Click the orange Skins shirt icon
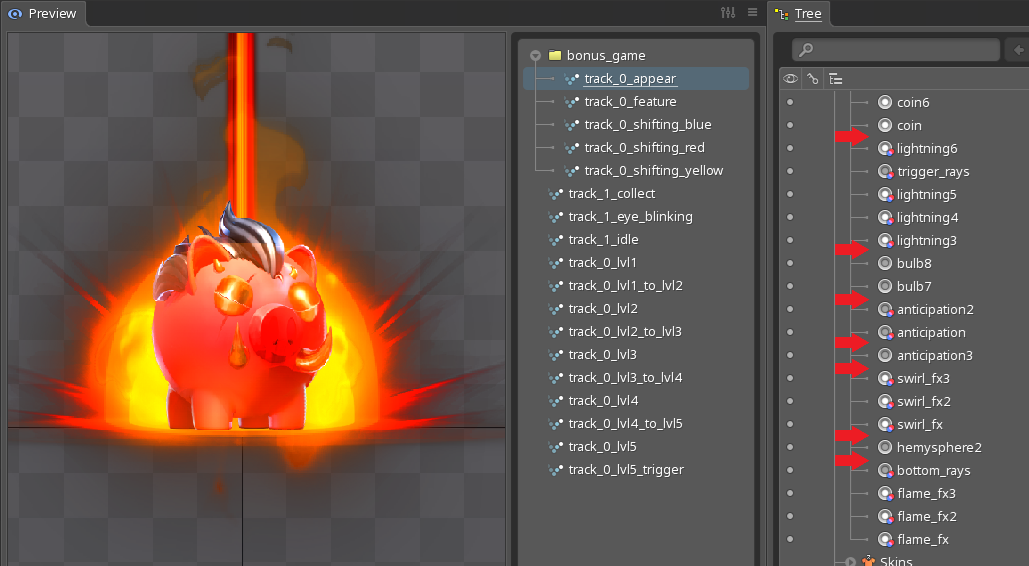This screenshot has width=1029, height=566. click(x=867, y=561)
